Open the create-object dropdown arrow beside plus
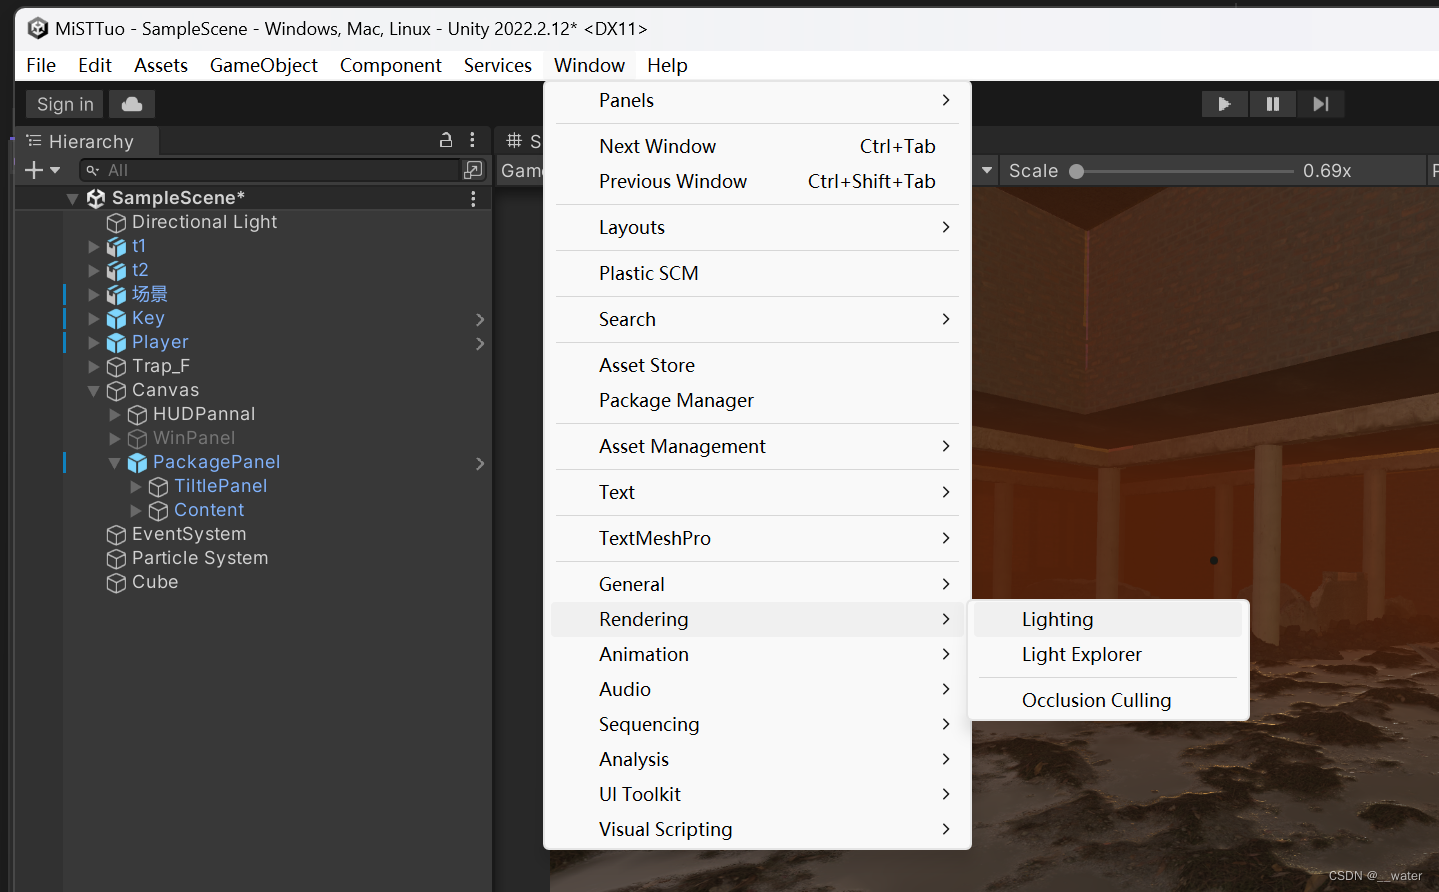The image size is (1439, 892). [x=55, y=170]
